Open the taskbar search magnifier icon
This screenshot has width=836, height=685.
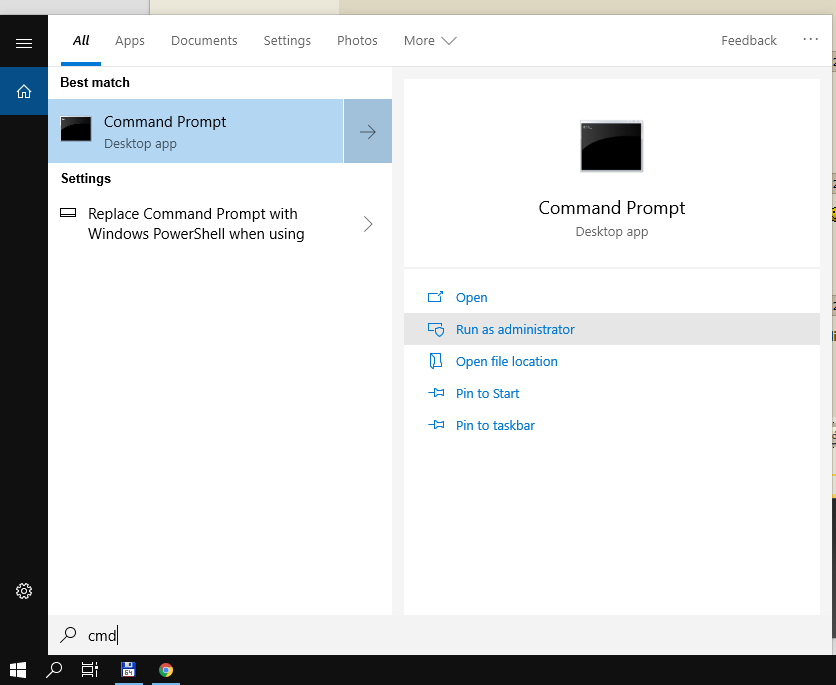[54, 670]
